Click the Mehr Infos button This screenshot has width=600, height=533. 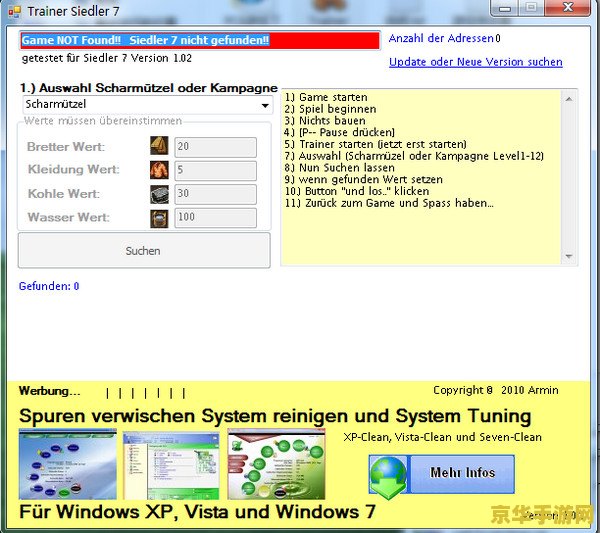(462, 473)
